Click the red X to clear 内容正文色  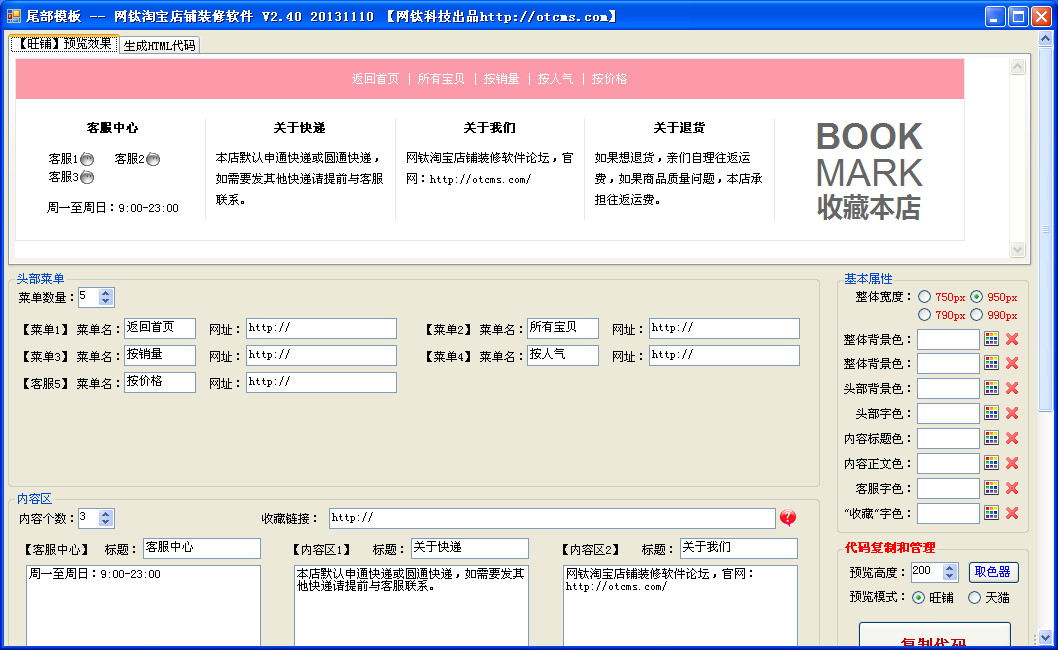click(x=1009, y=463)
